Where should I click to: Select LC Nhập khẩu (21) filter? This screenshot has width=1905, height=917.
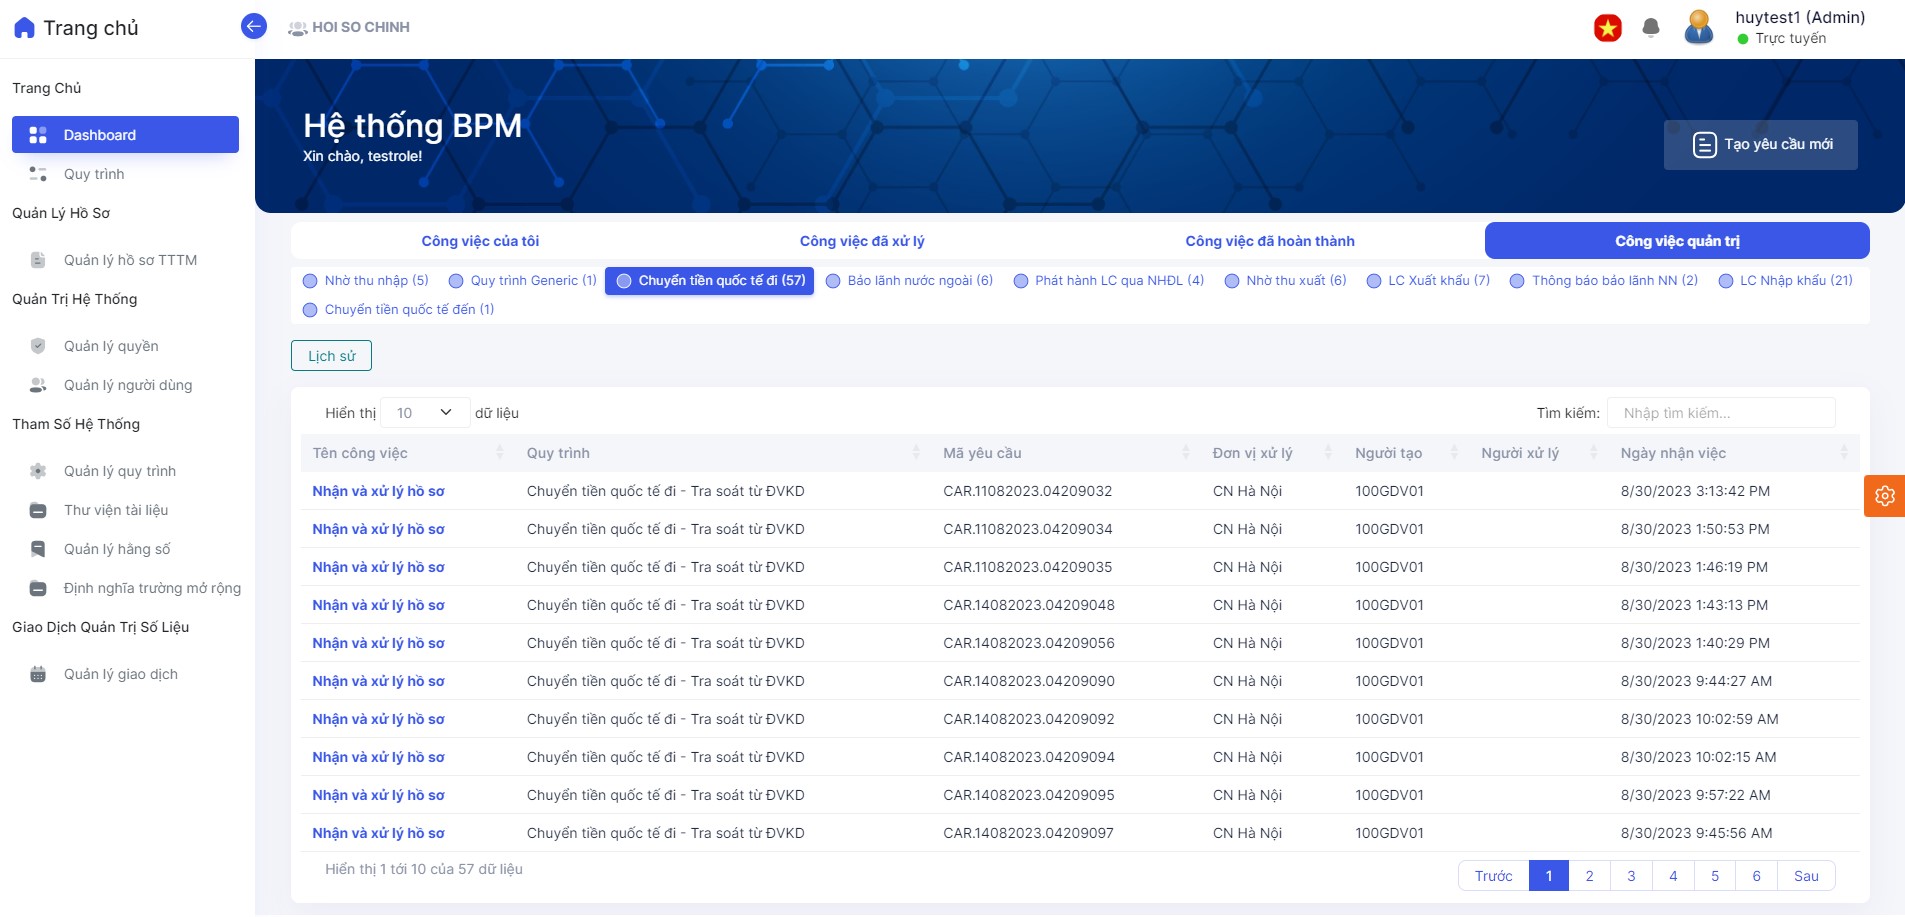[x=1786, y=281]
